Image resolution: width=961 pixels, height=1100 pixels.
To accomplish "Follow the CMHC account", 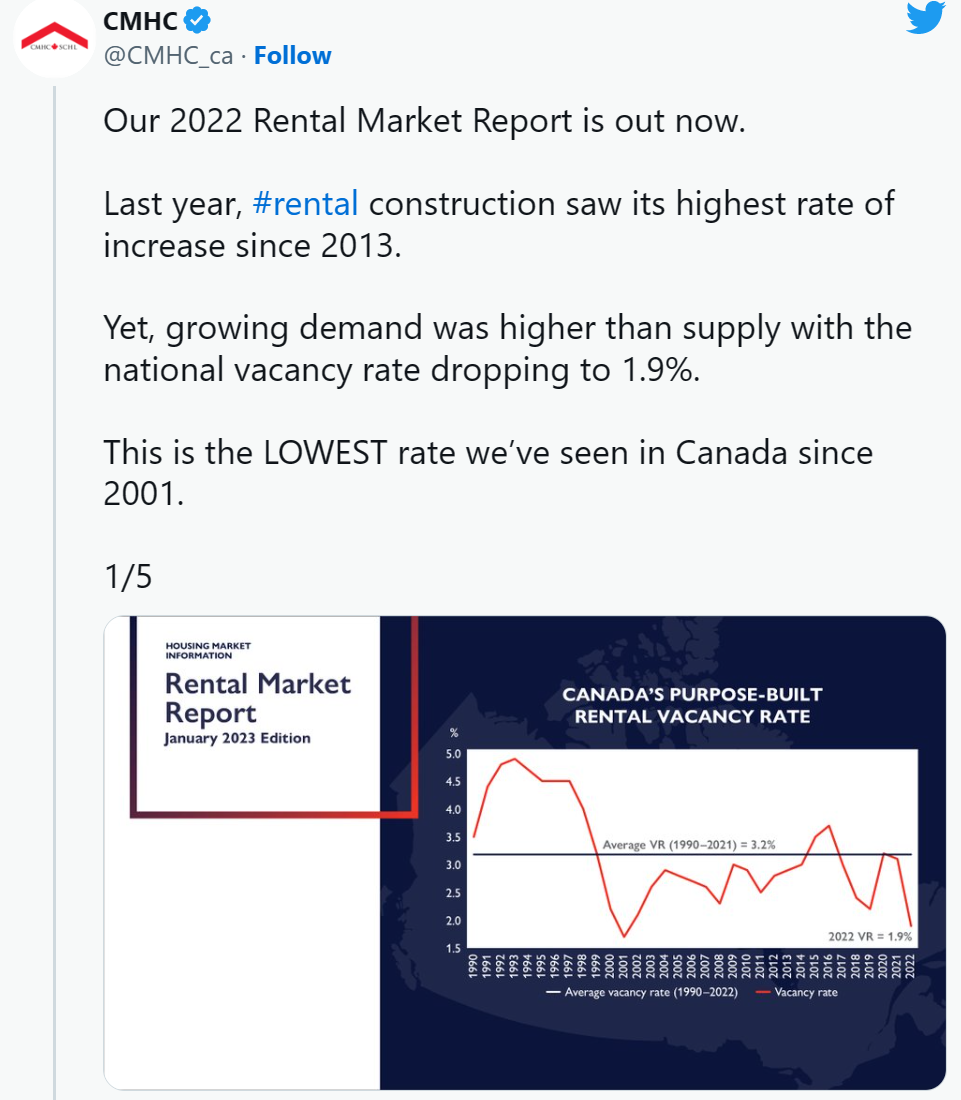I will (293, 55).
